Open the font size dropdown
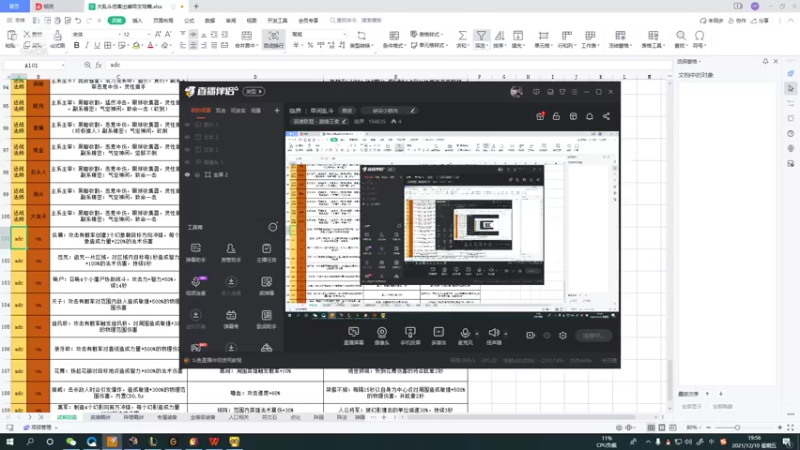The width and height of the screenshot is (800, 450). tap(148, 34)
